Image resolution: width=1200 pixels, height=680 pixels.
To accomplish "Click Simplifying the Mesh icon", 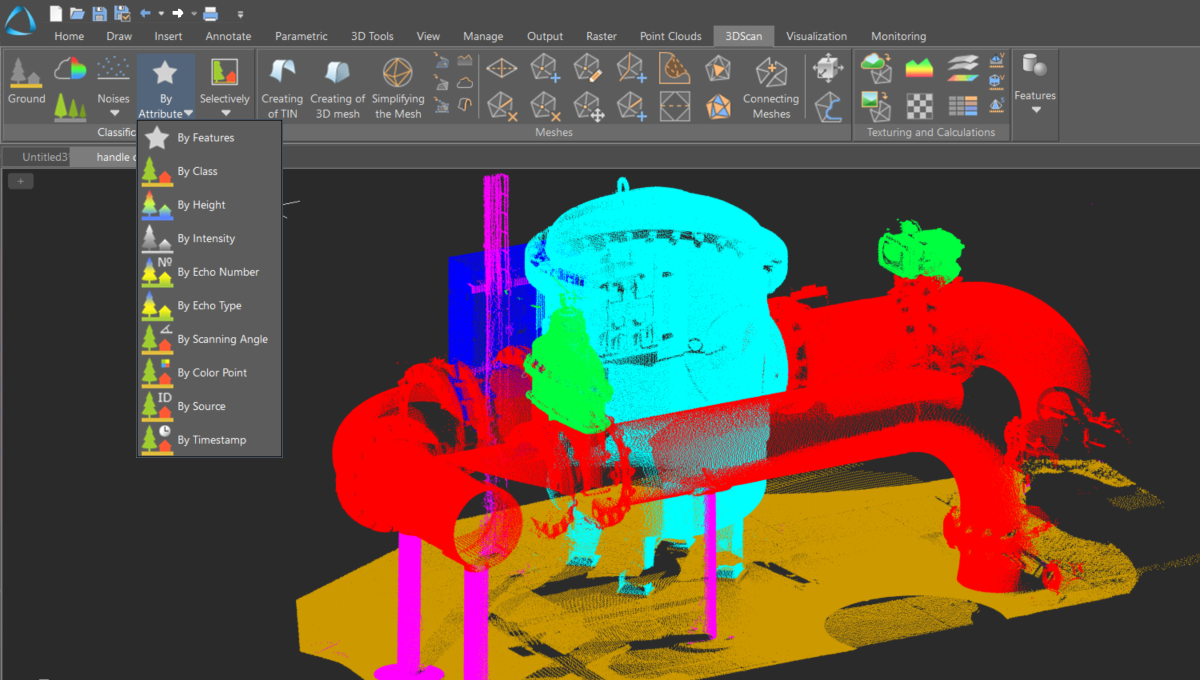I will [398, 86].
